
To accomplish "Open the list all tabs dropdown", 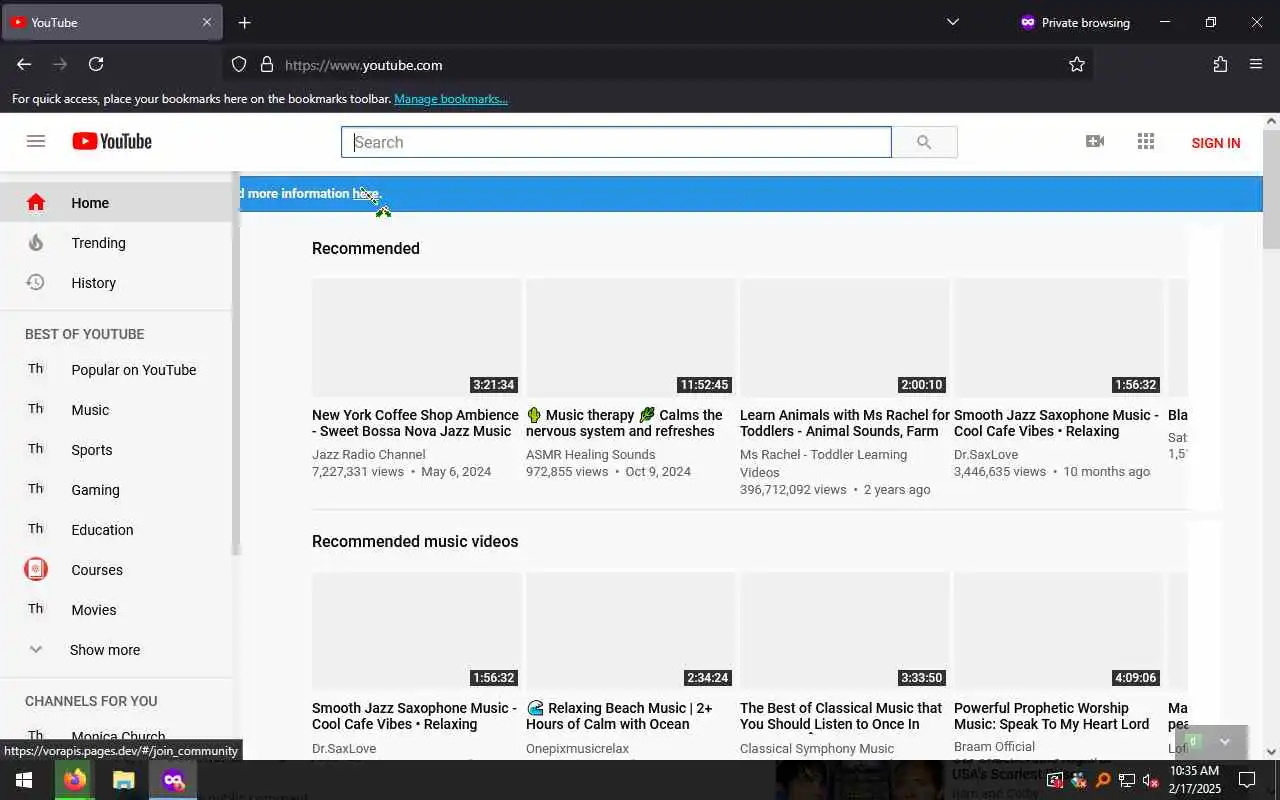I will click(953, 22).
